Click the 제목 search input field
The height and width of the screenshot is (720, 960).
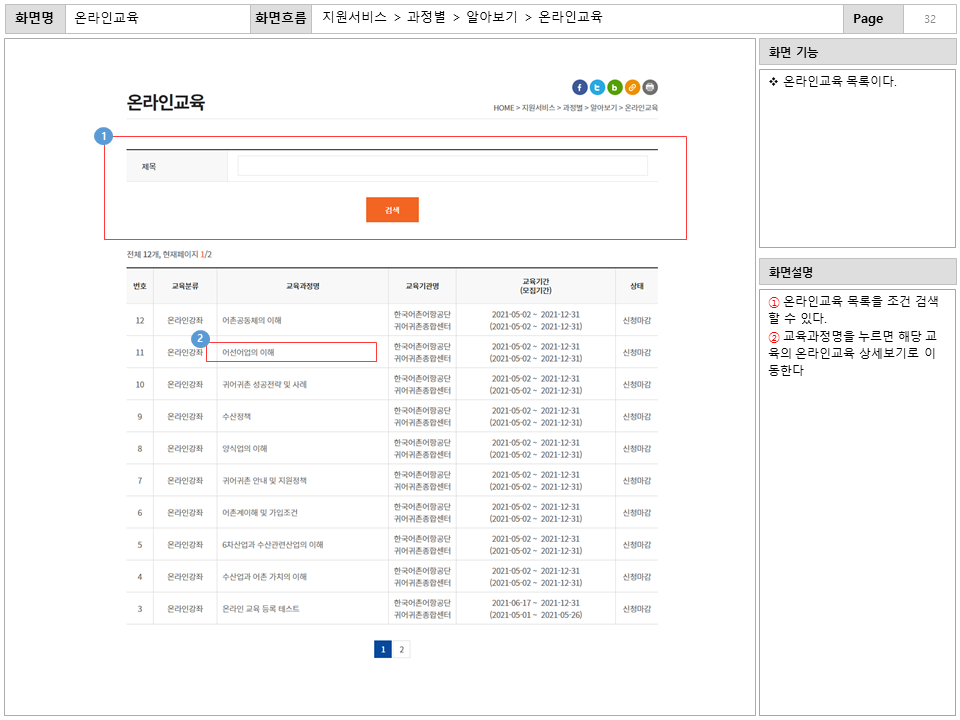pos(442,166)
